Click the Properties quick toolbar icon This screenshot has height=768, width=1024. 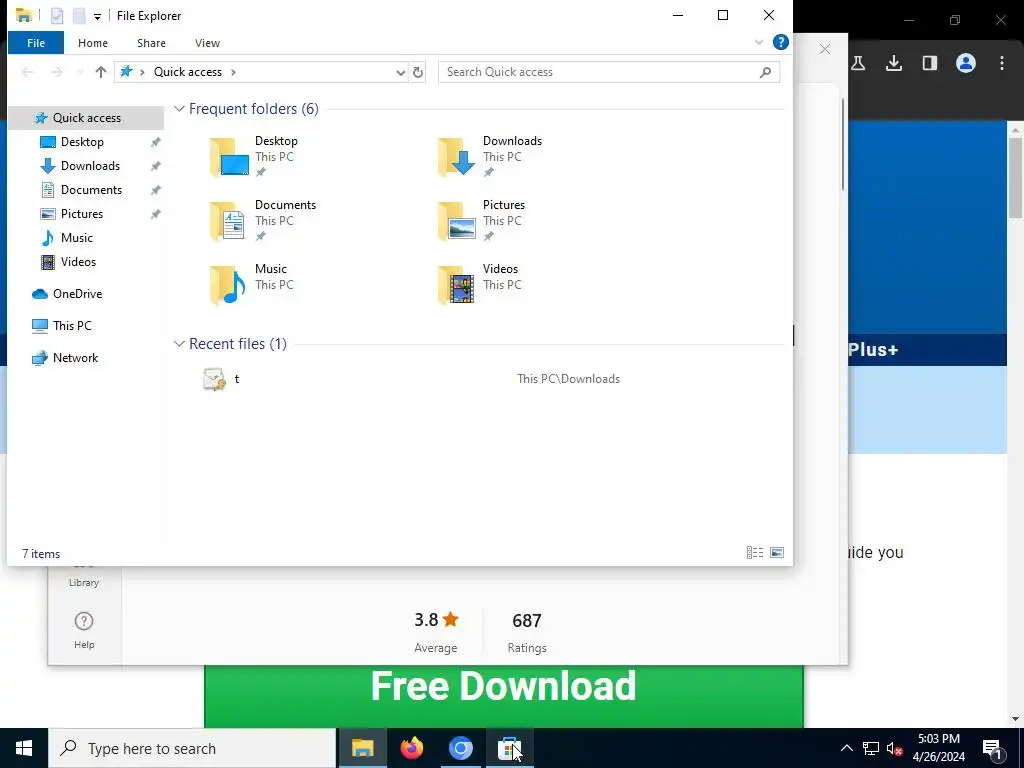(x=57, y=16)
